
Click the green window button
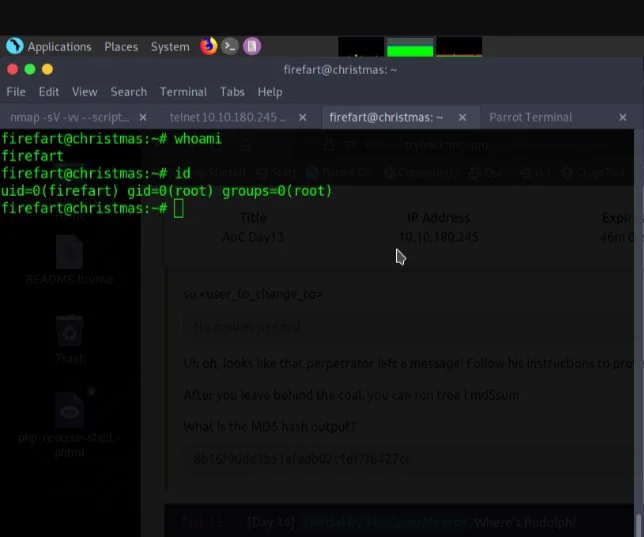coord(30,69)
